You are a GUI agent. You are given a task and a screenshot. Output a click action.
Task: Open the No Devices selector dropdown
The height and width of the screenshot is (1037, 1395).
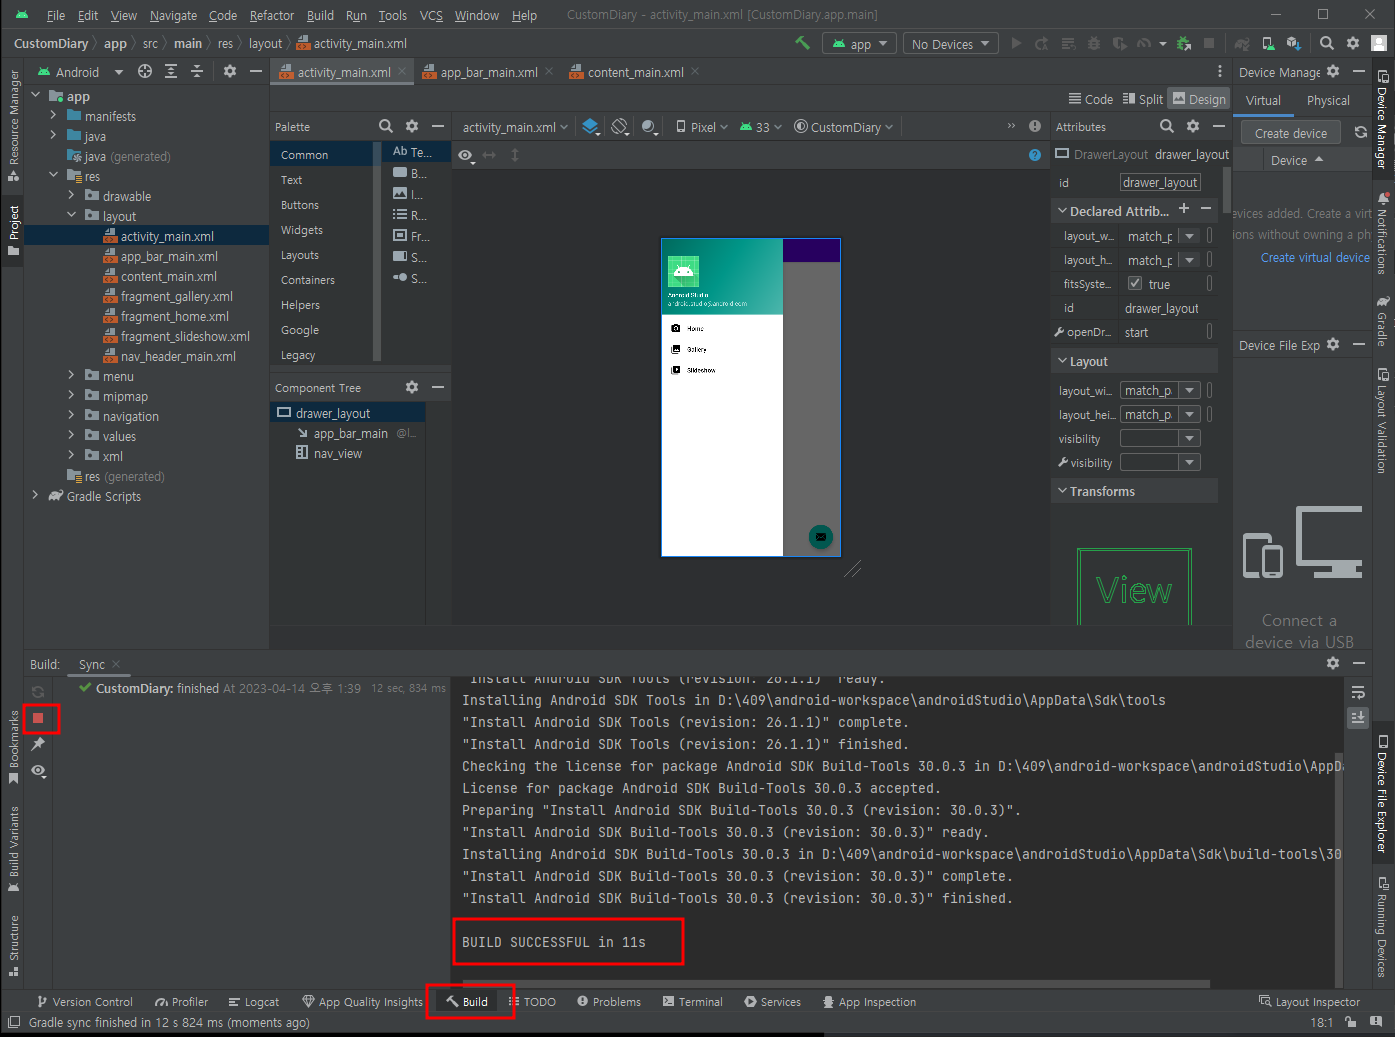pyautogui.click(x=951, y=44)
